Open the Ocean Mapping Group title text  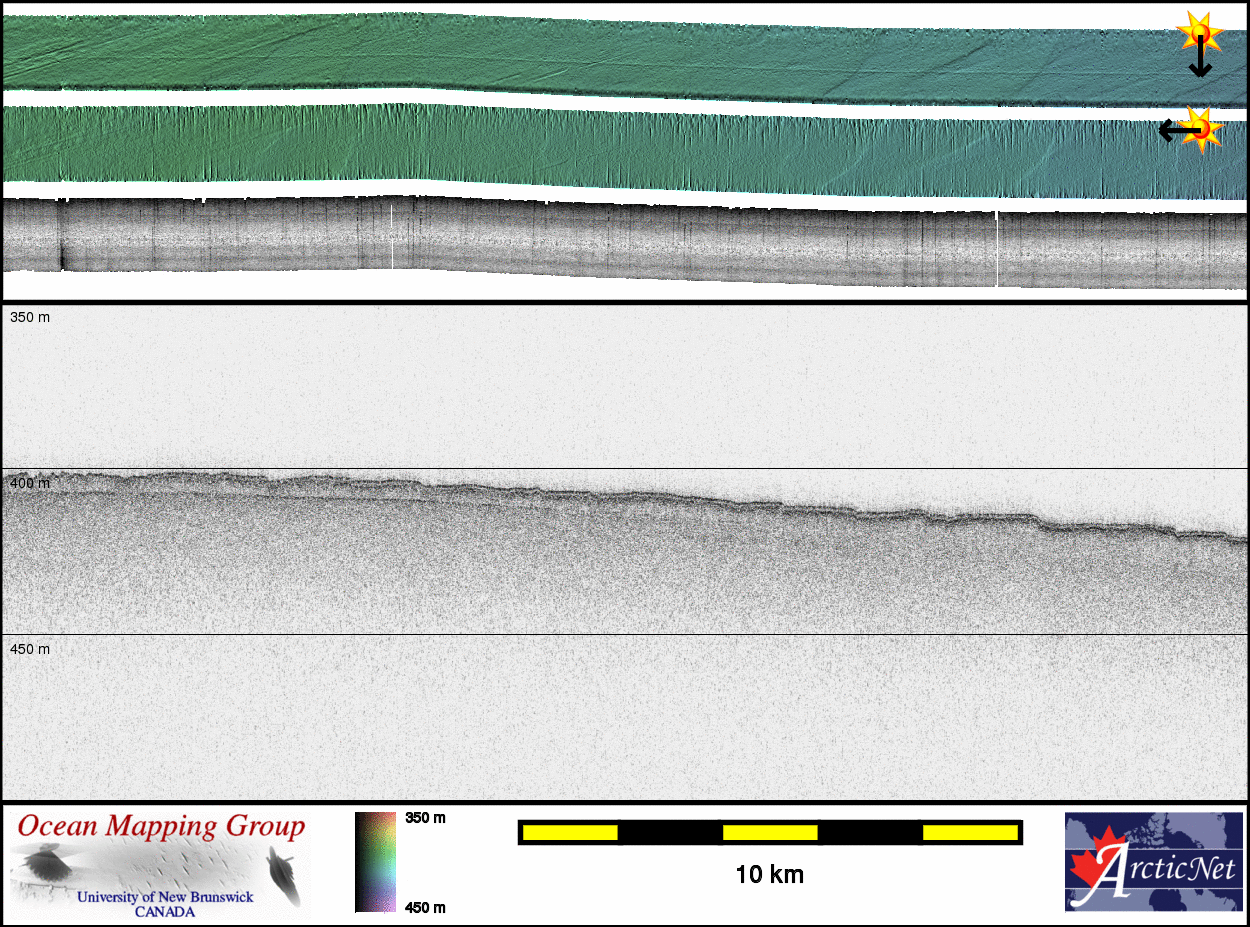click(161, 827)
